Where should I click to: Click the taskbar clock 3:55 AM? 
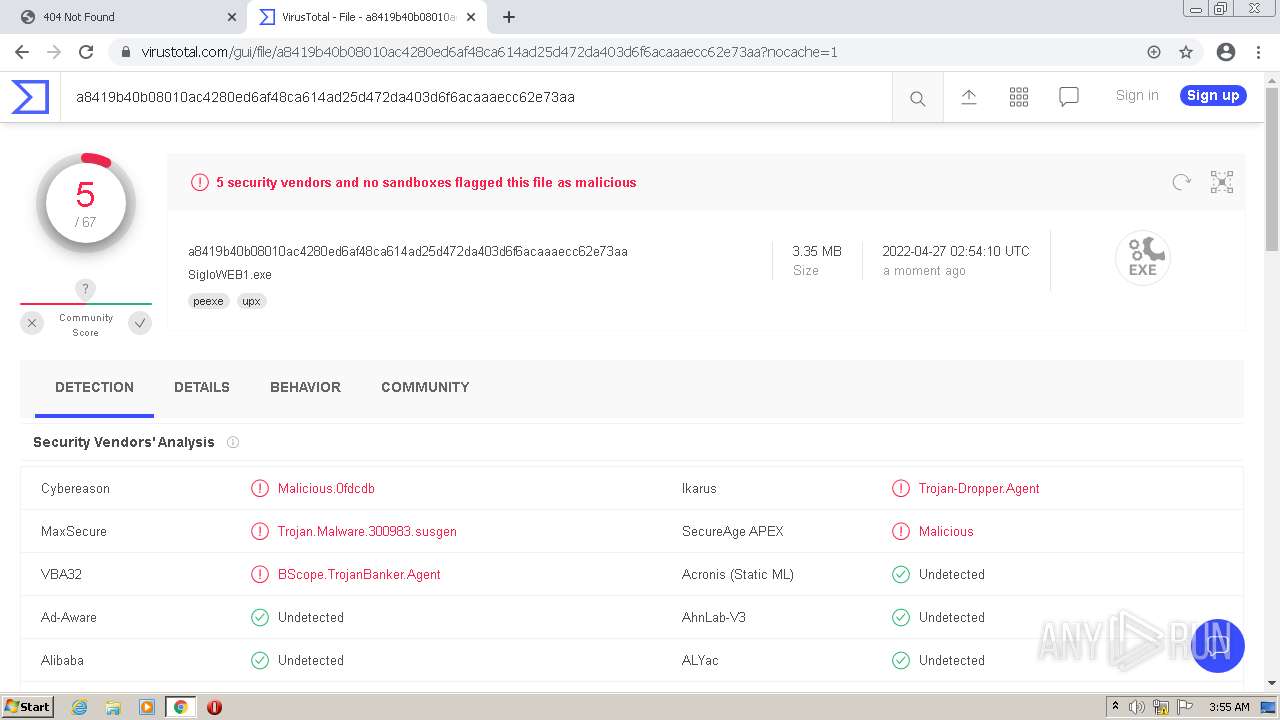pyautogui.click(x=1229, y=707)
